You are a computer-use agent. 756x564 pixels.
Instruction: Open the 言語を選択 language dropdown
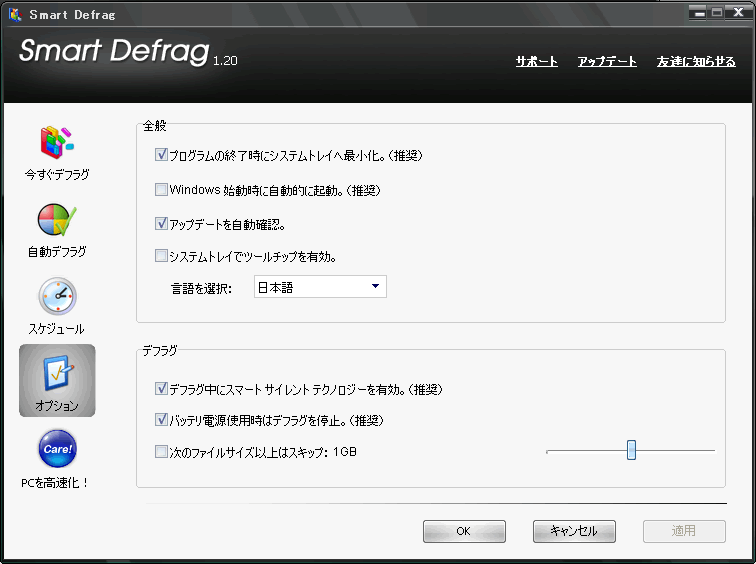(320, 287)
